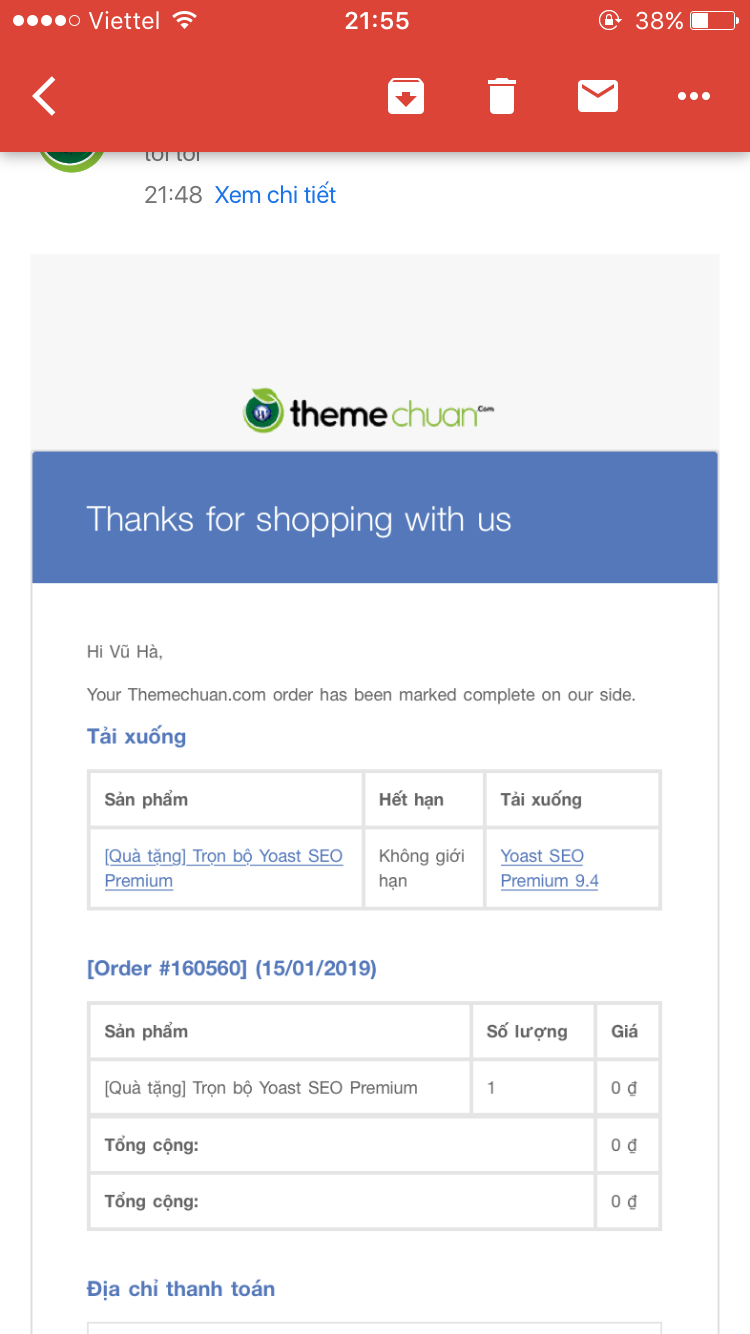Expand details via "Xem chi tiết"
This screenshot has height=1334, width=750.
[275, 195]
